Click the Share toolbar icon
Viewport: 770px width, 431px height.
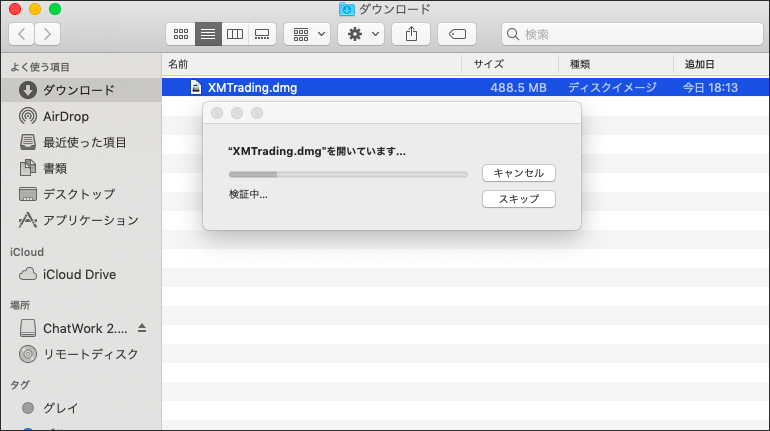click(412, 34)
